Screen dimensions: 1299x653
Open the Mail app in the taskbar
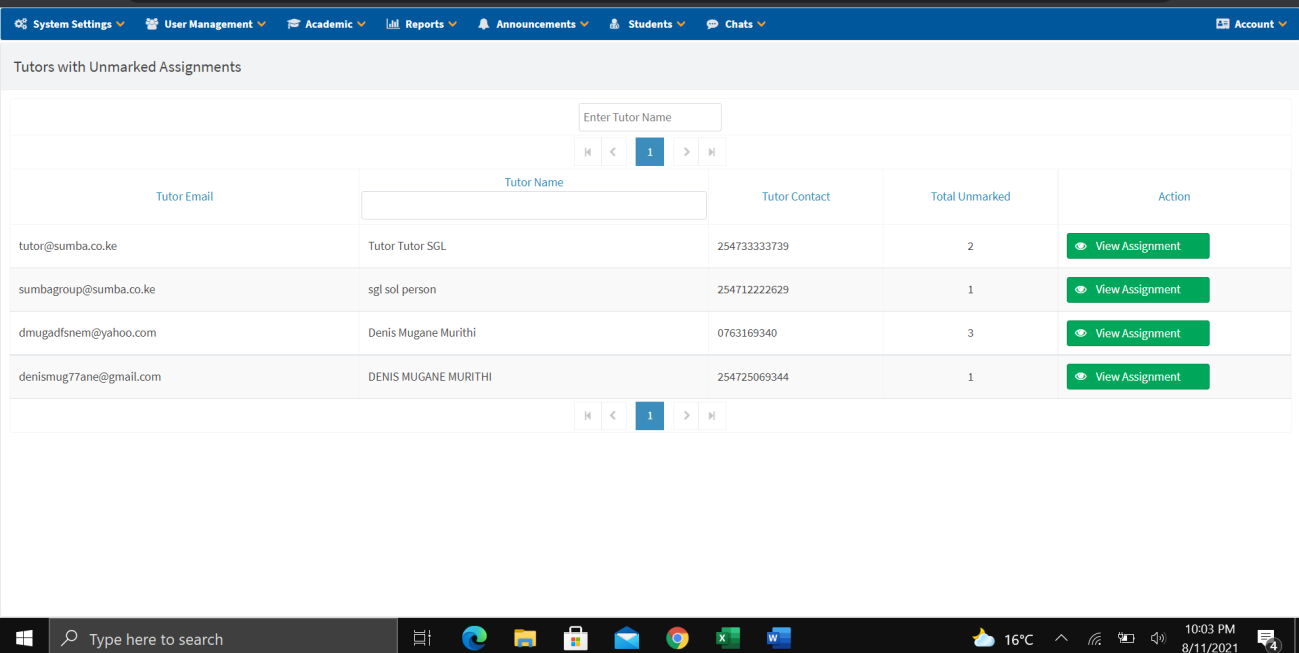[627, 638]
